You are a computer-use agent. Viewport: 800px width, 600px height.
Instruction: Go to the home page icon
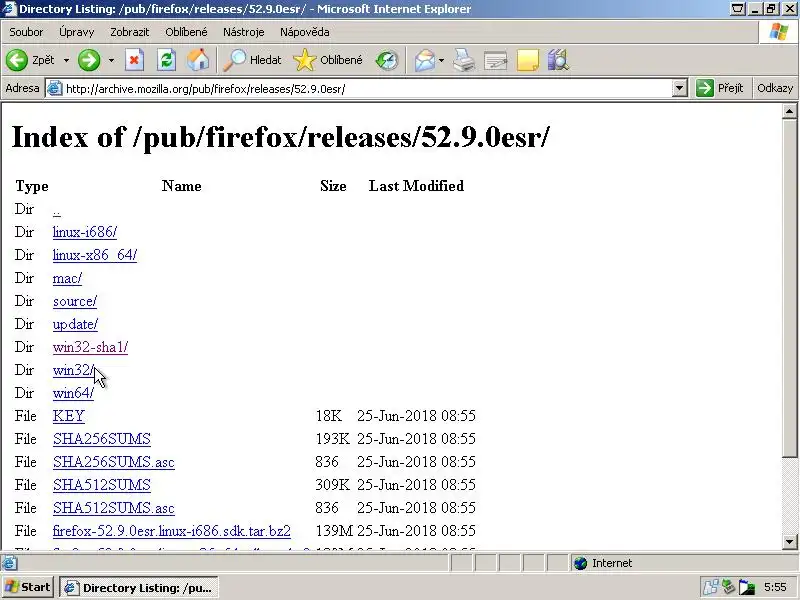[198, 60]
